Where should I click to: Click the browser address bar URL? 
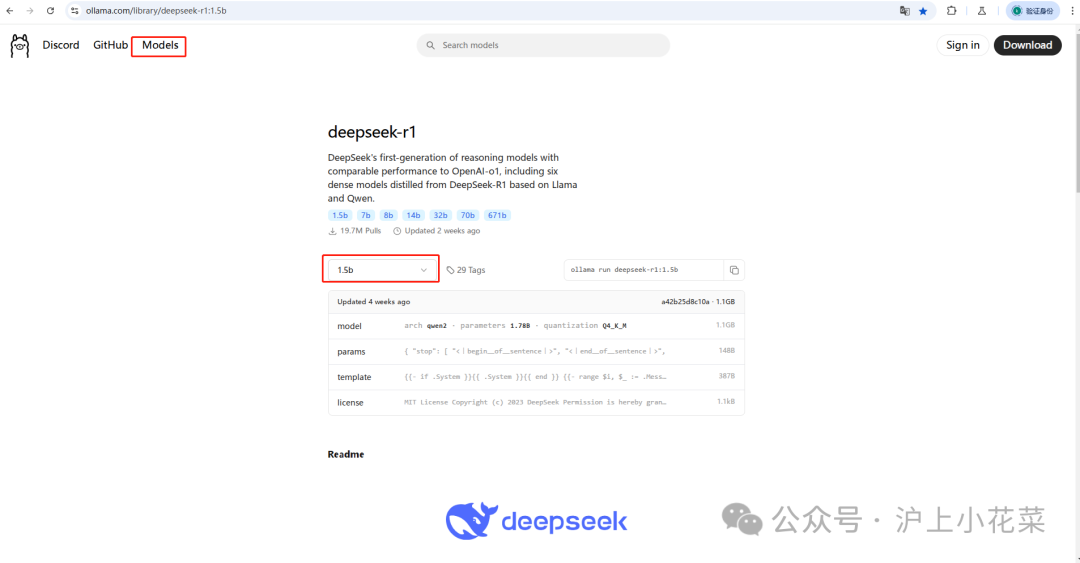click(x=156, y=11)
